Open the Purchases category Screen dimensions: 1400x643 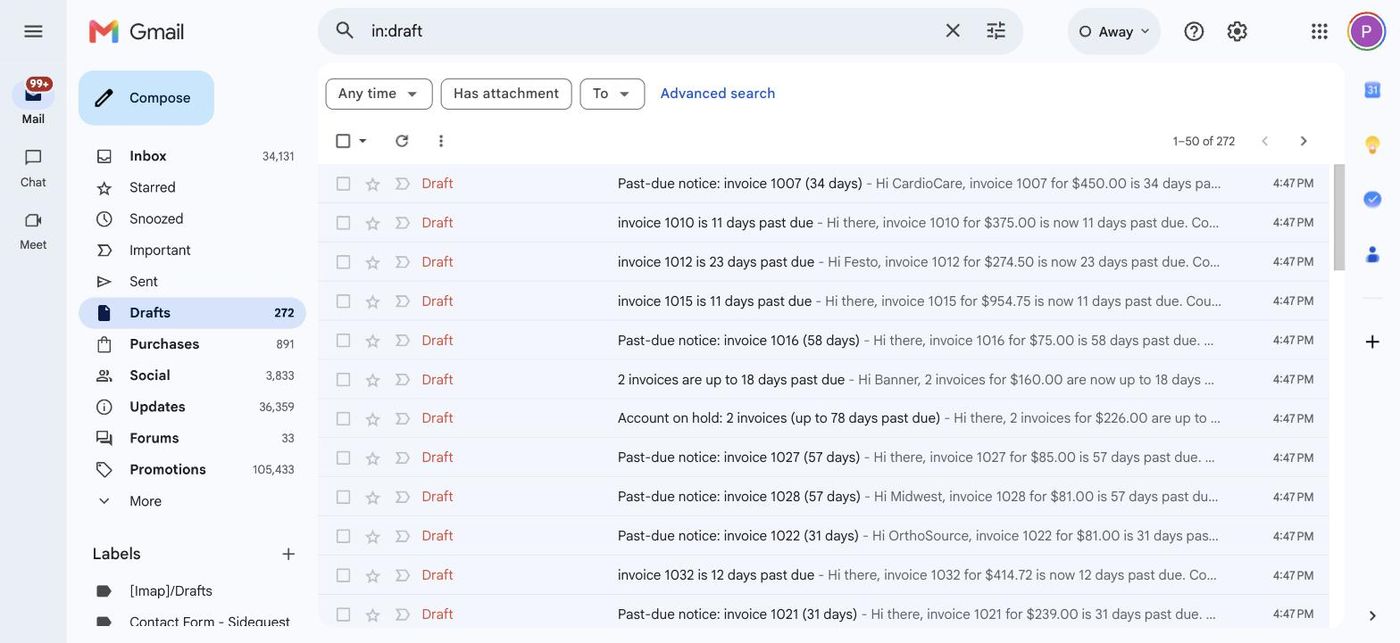pyautogui.click(x=192, y=344)
